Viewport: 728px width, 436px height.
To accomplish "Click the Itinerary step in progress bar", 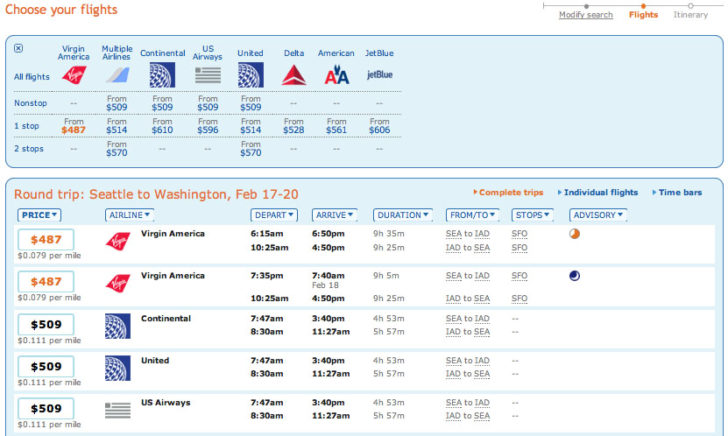I will tap(691, 15).
